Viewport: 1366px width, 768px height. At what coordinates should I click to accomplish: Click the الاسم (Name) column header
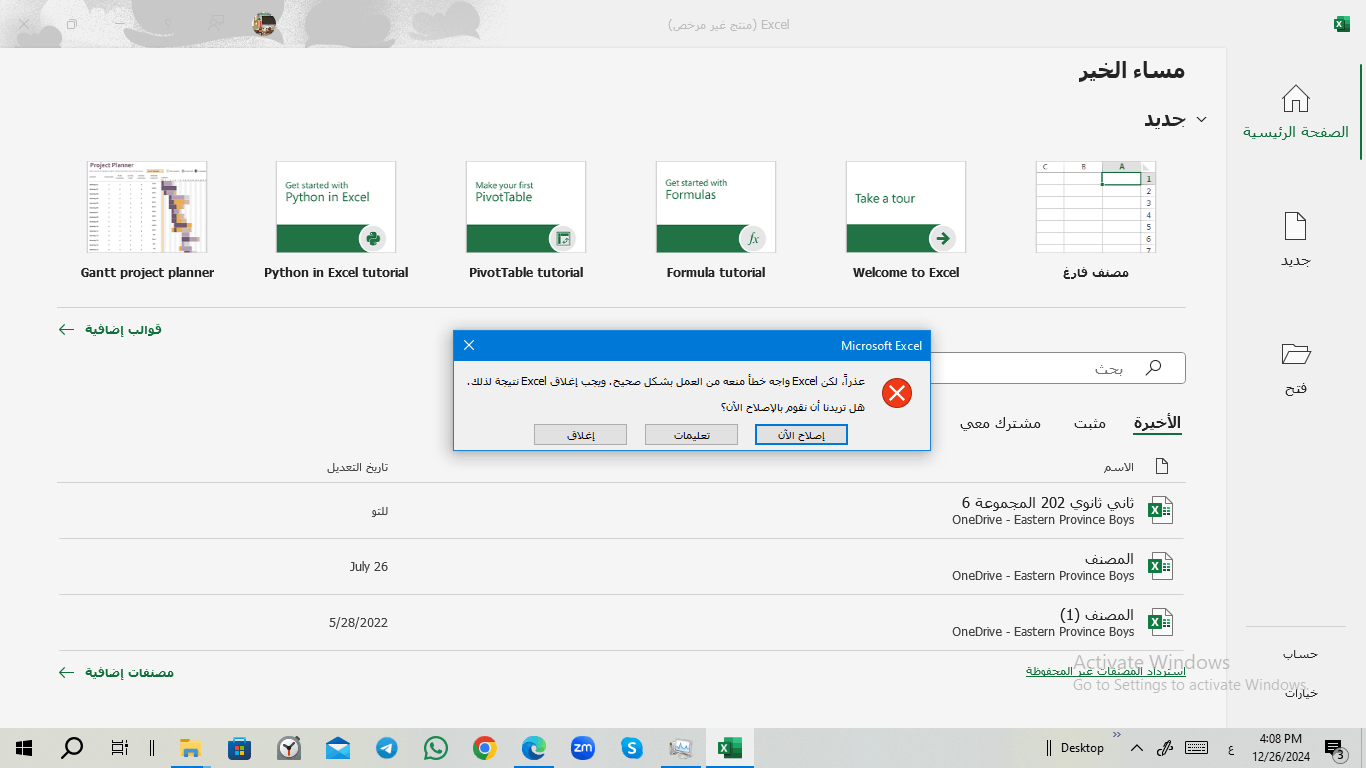coord(1117,467)
